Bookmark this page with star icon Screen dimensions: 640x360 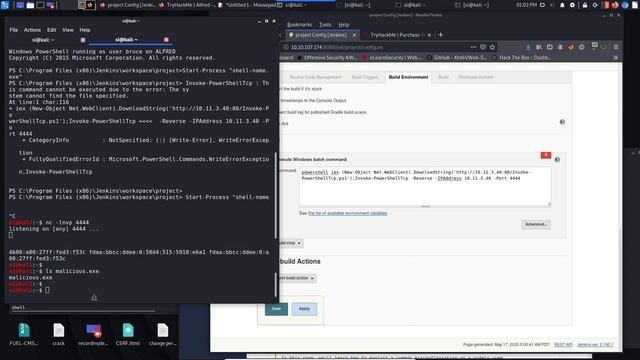point(492,47)
